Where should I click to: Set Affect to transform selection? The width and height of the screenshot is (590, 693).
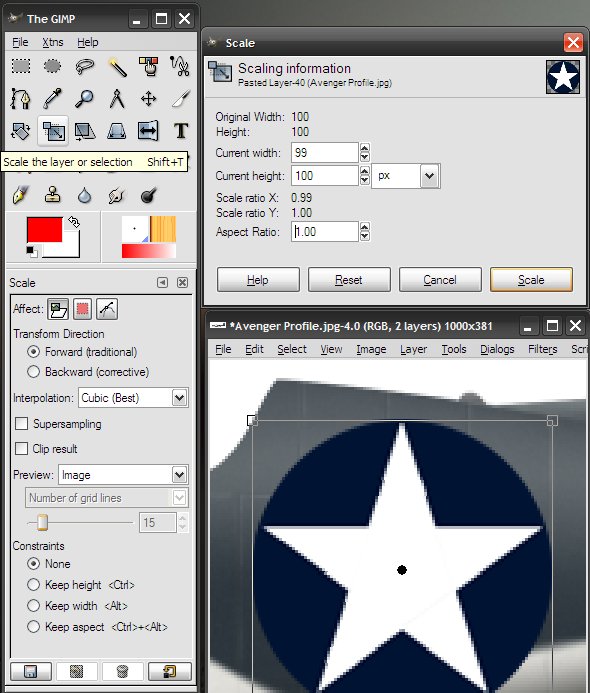(x=82, y=309)
